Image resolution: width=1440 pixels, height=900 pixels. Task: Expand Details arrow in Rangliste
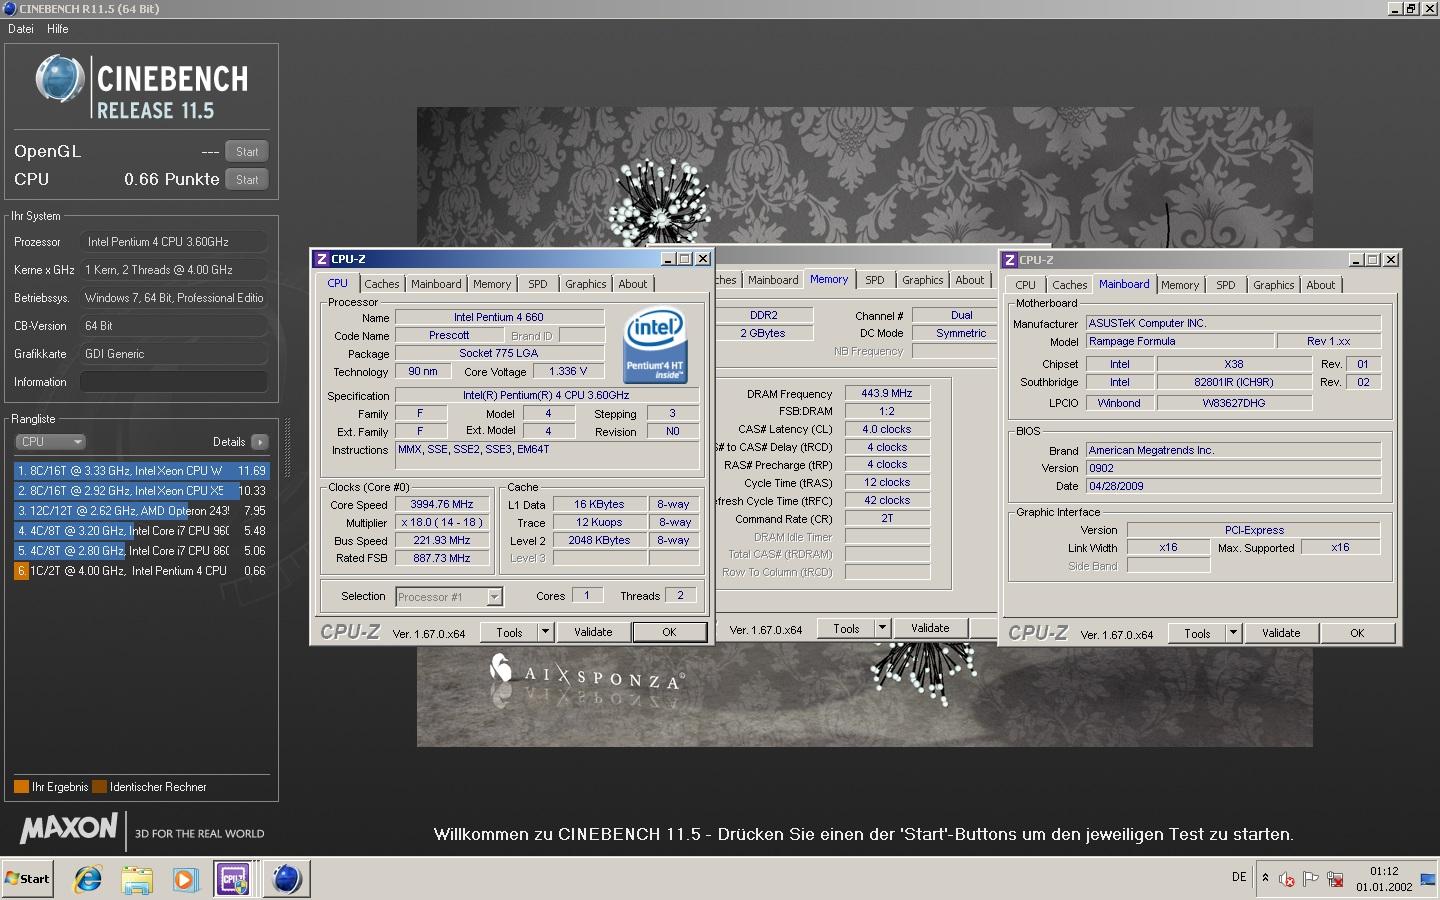(x=260, y=442)
